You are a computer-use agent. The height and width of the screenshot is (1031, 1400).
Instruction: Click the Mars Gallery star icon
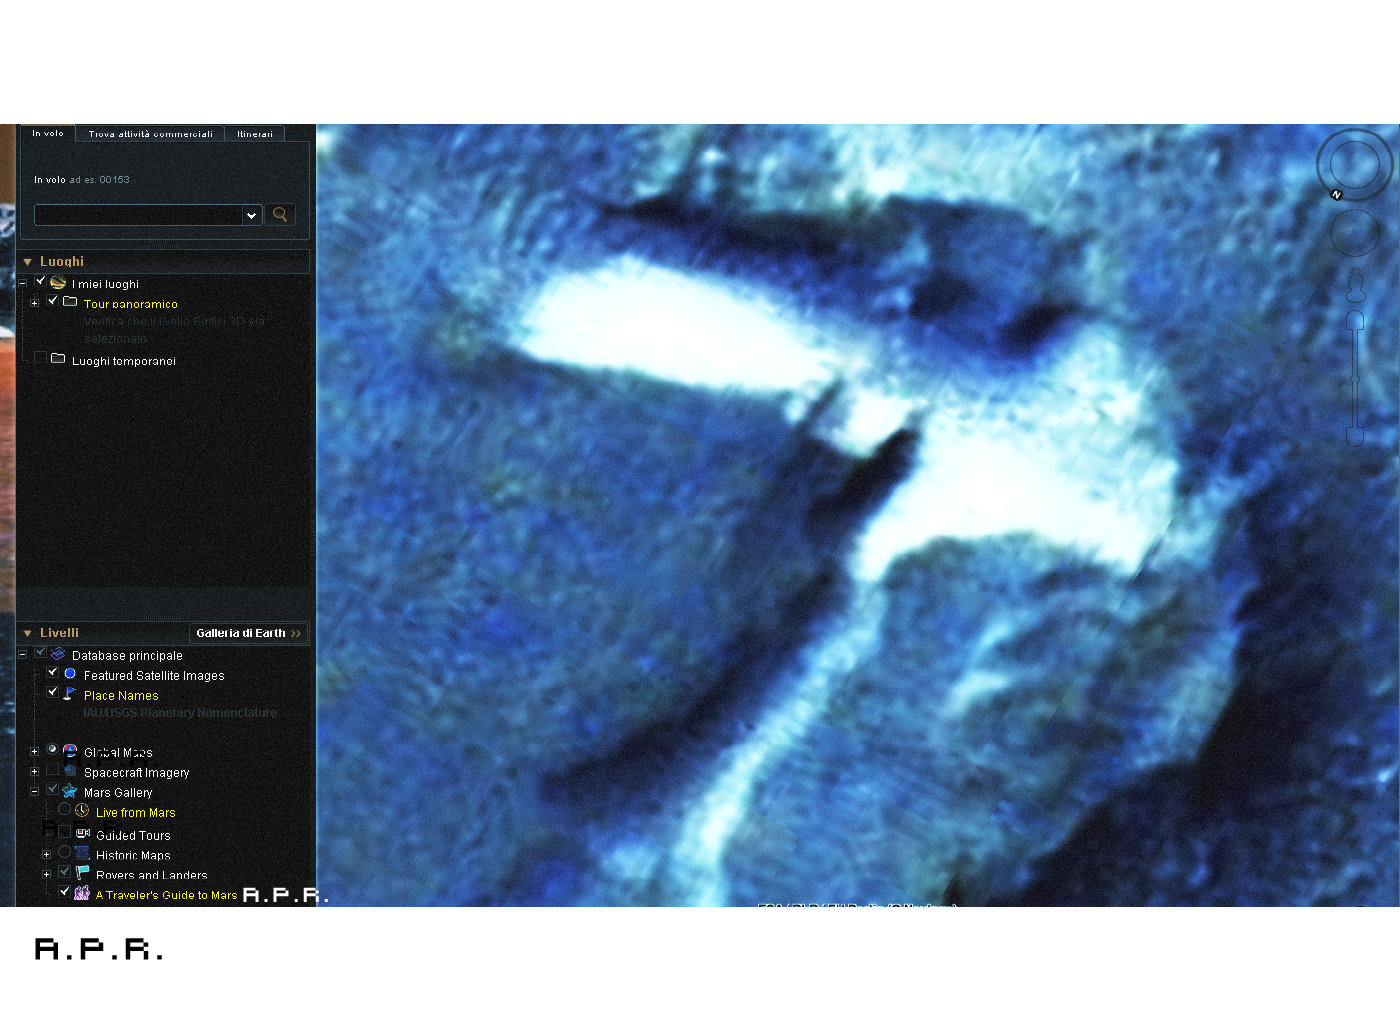[x=70, y=791]
